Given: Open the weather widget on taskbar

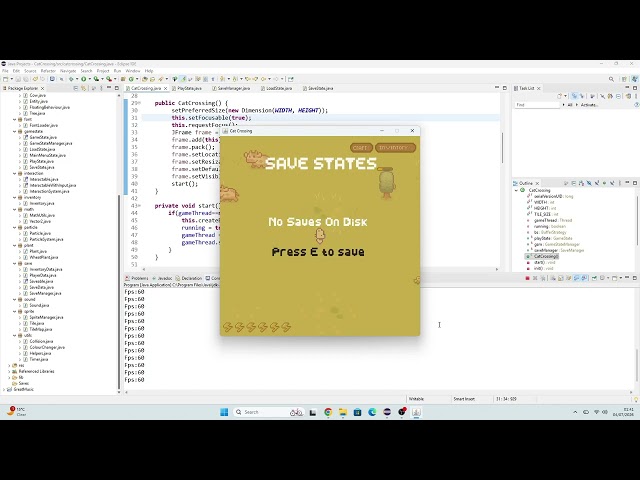Looking at the screenshot, I should coord(17,411).
